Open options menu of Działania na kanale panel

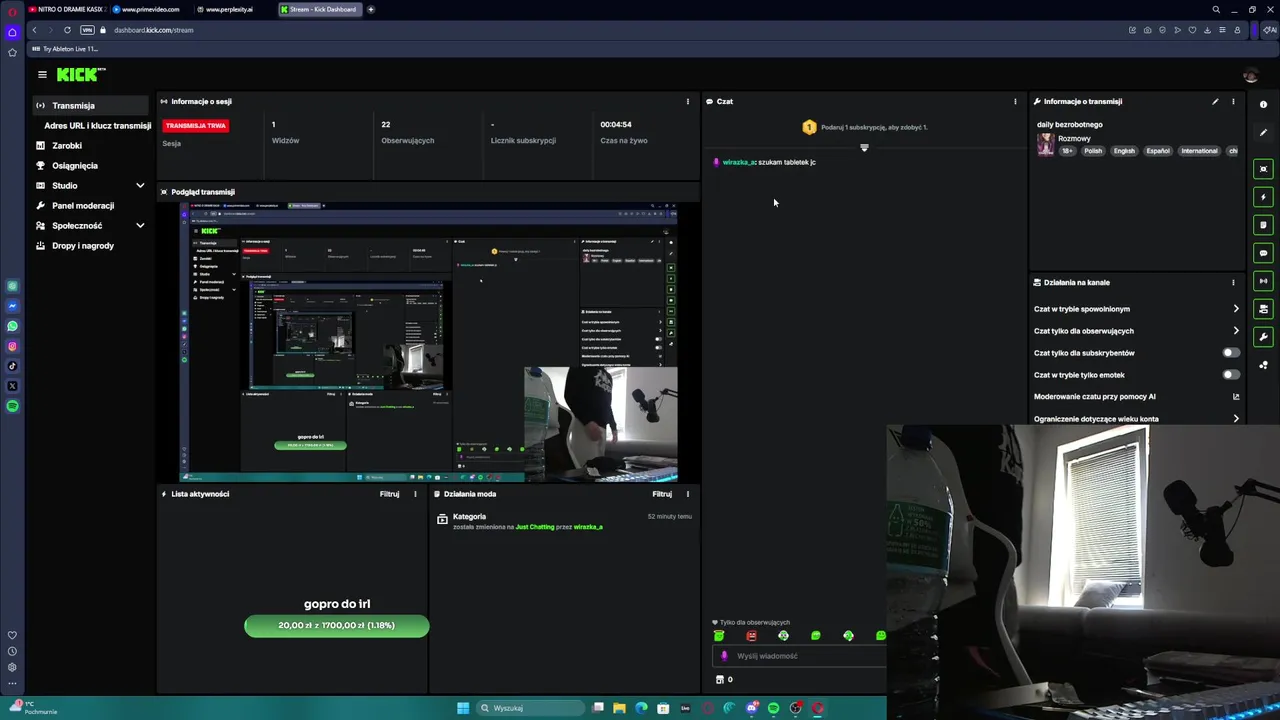(1233, 282)
